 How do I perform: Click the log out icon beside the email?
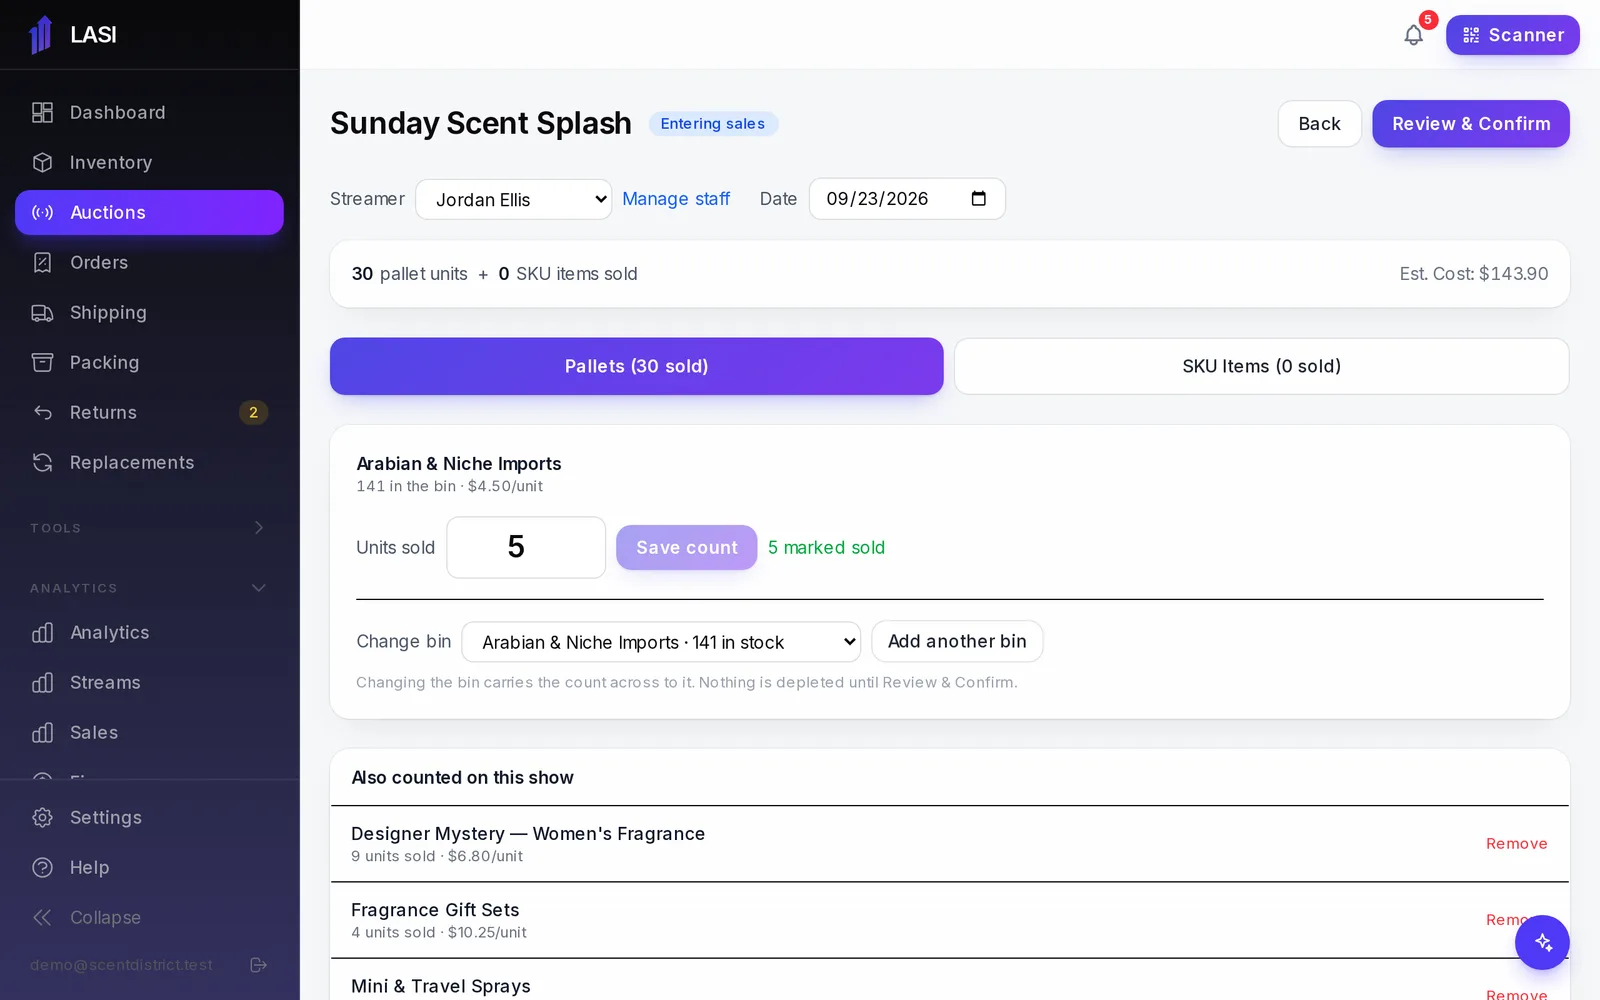pos(258,965)
